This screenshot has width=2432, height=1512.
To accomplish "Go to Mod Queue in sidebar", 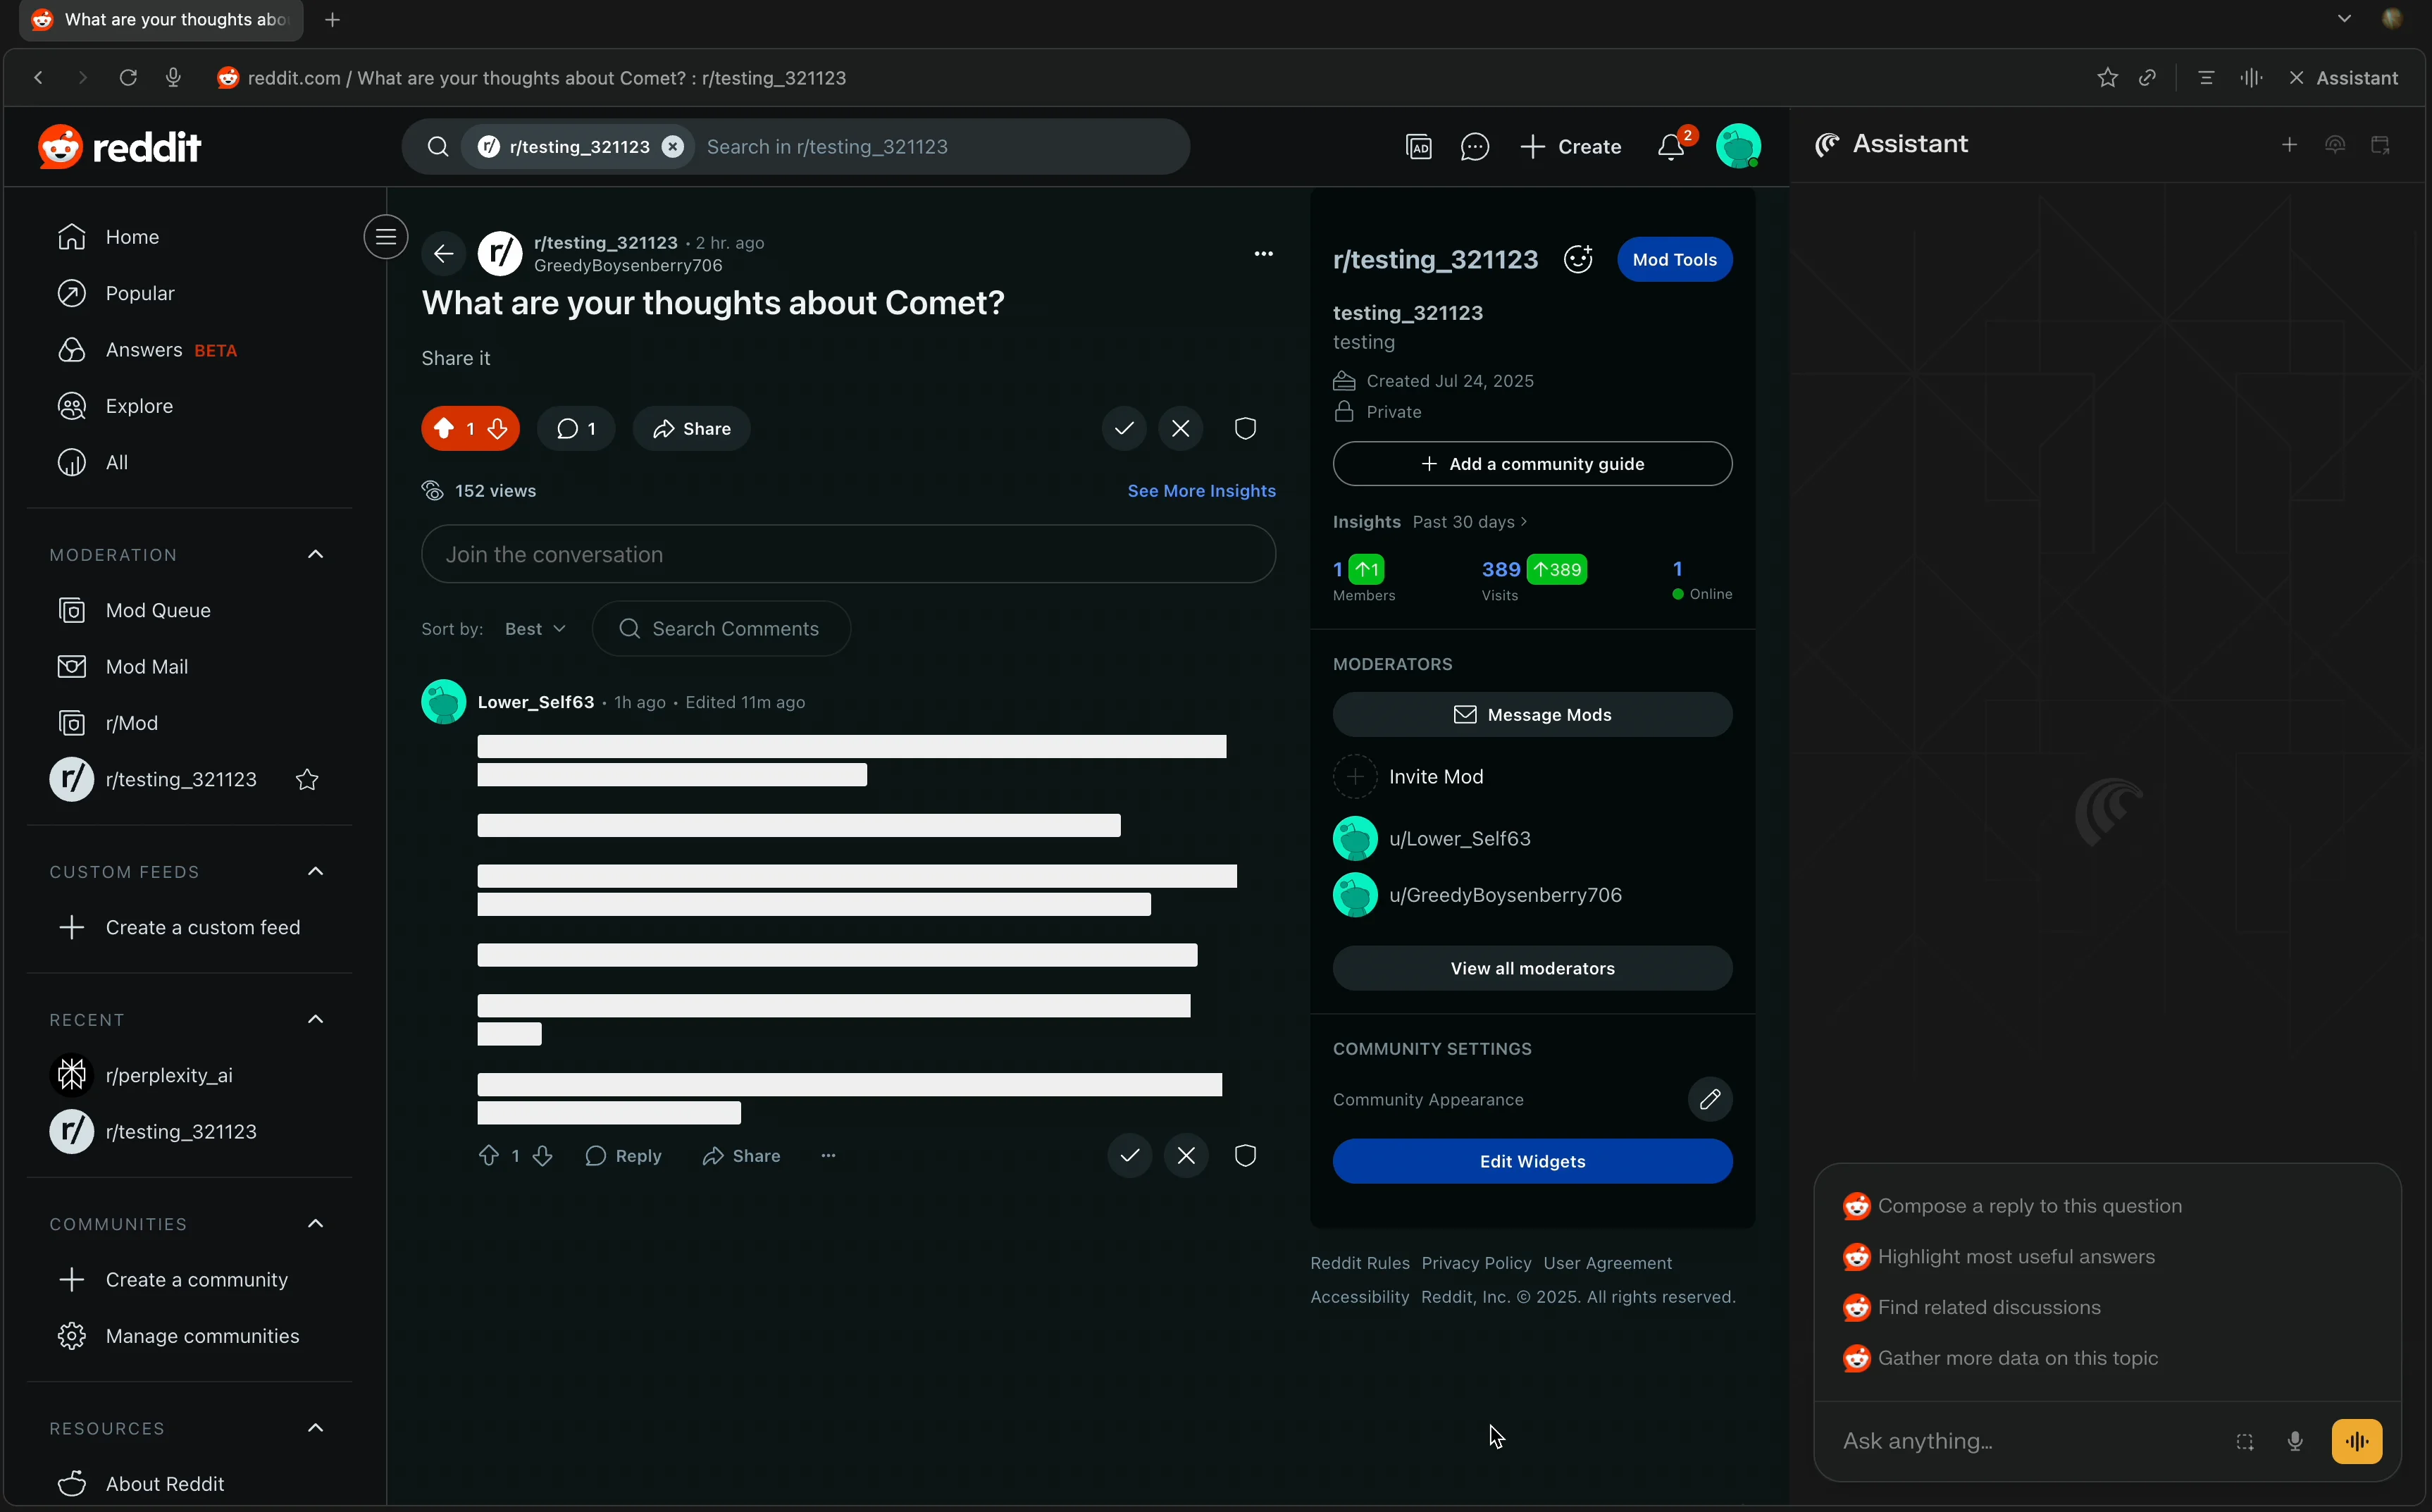I will tap(158, 610).
